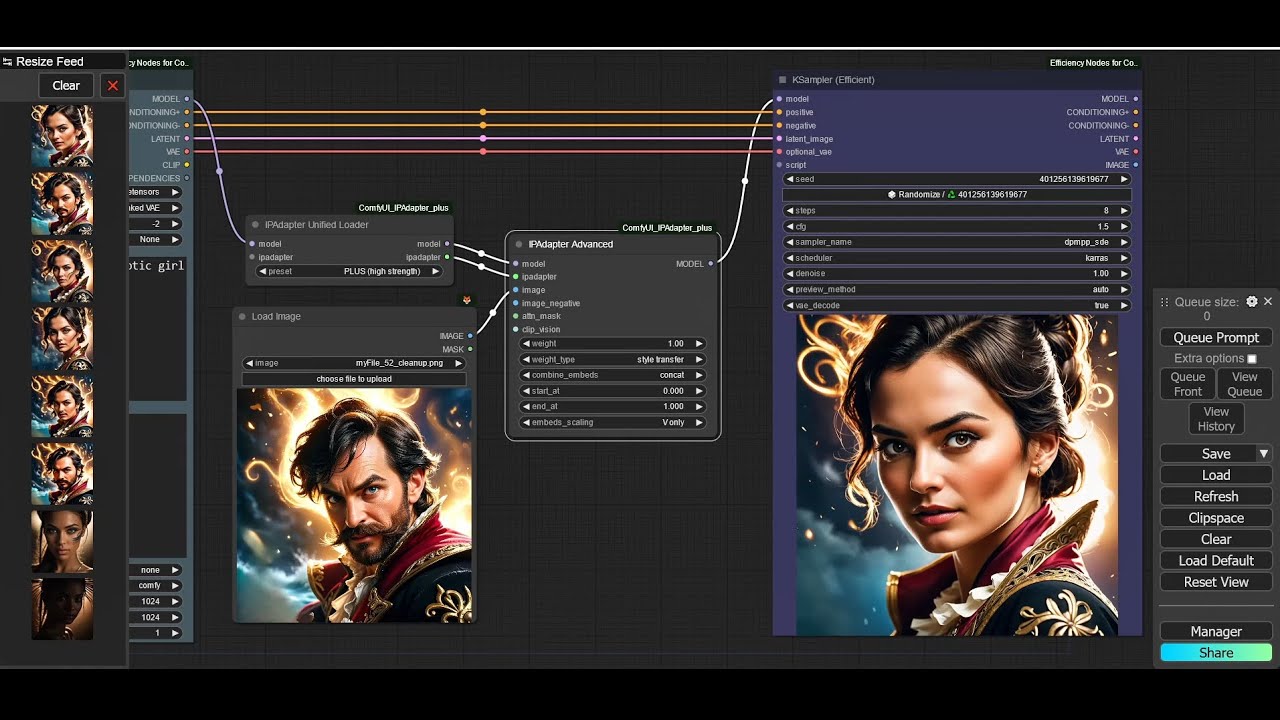Collapse the IPAdapter Unified Loader node dot

[255, 225]
